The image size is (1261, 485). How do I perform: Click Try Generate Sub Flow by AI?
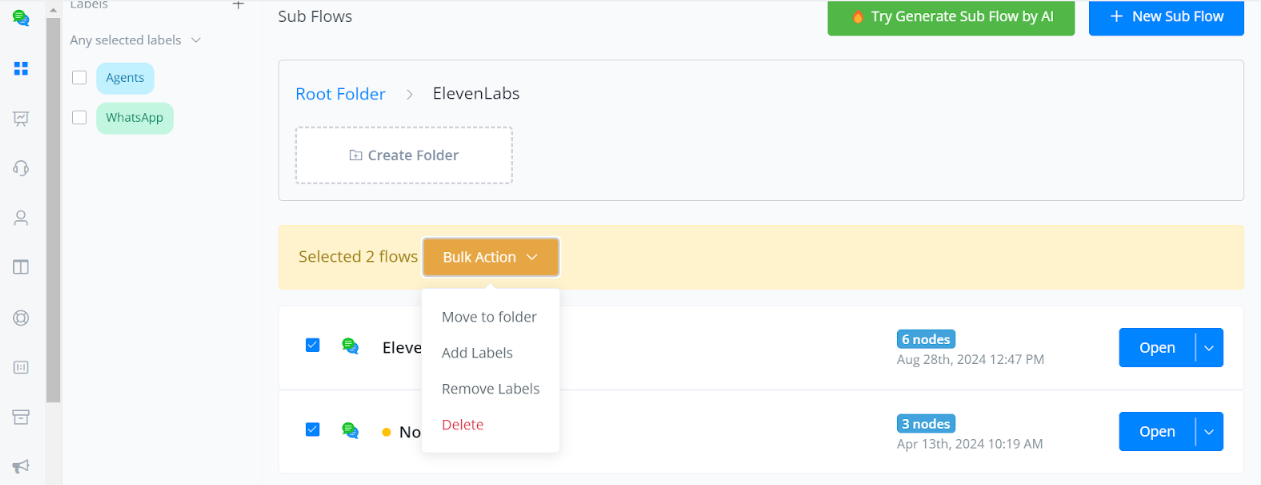click(x=950, y=17)
